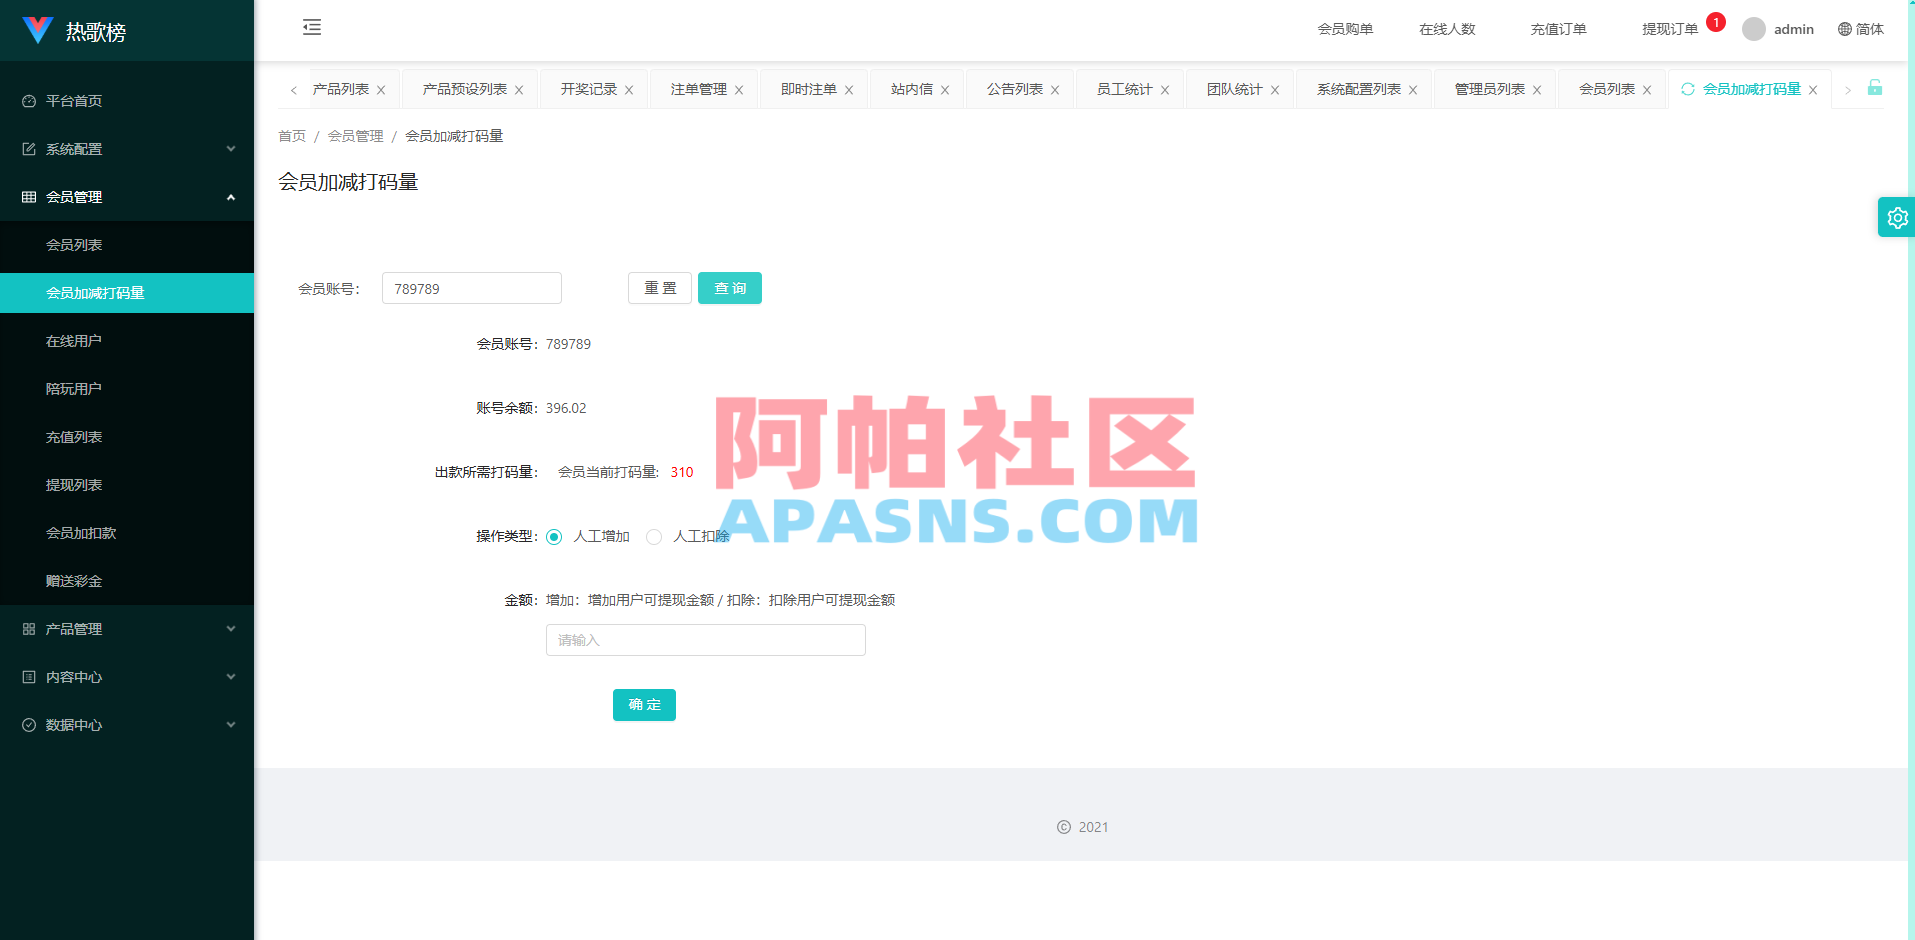Click the green unlock icon near tabs
This screenshot has height=940, width=1915.
(1875, 88)
